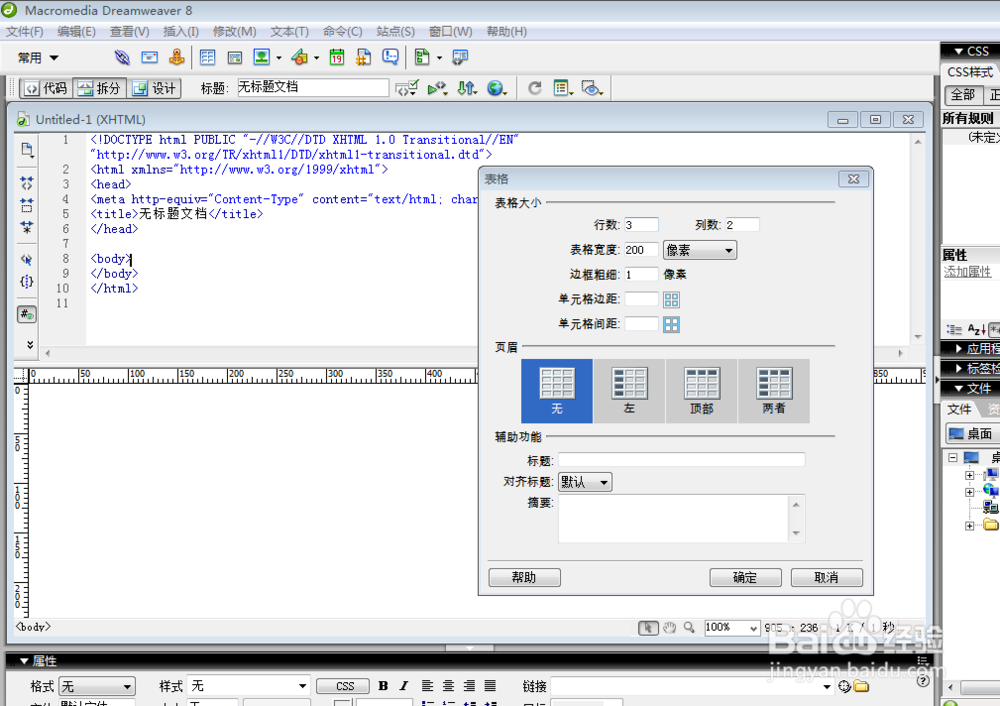Viewport: 1000px width, 706px height.
Task: Expand the 对齐标题 默认 dropdown
Action: (585, 481)
